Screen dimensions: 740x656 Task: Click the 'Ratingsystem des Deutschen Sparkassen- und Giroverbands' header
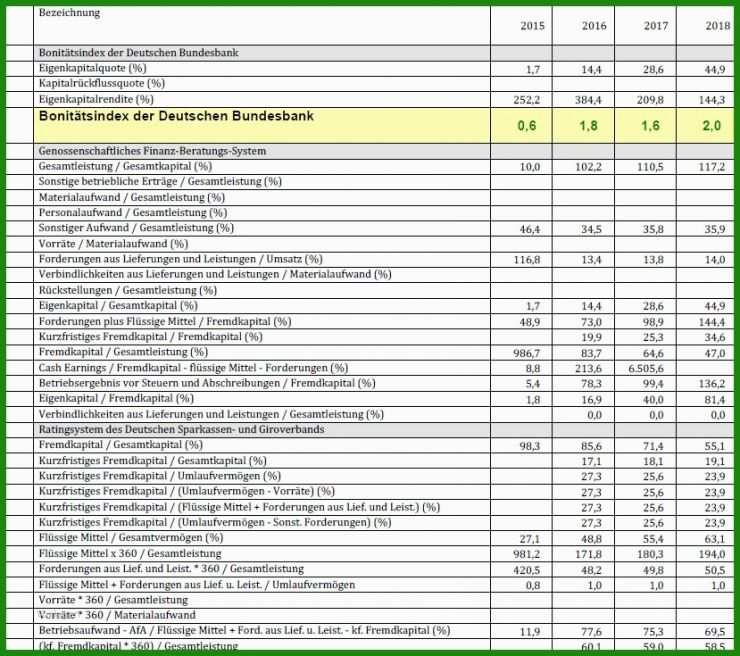point(182,430)
